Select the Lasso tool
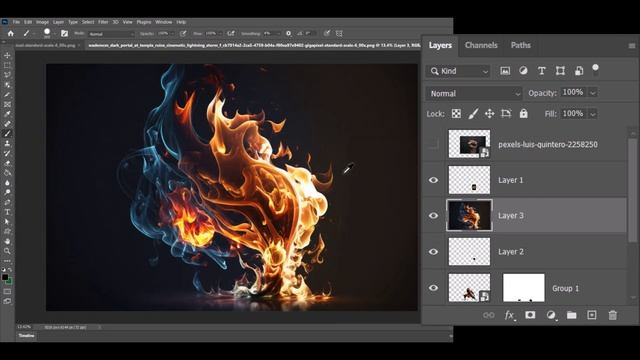The height and width of the screenshot is (360, 640). 7,75
